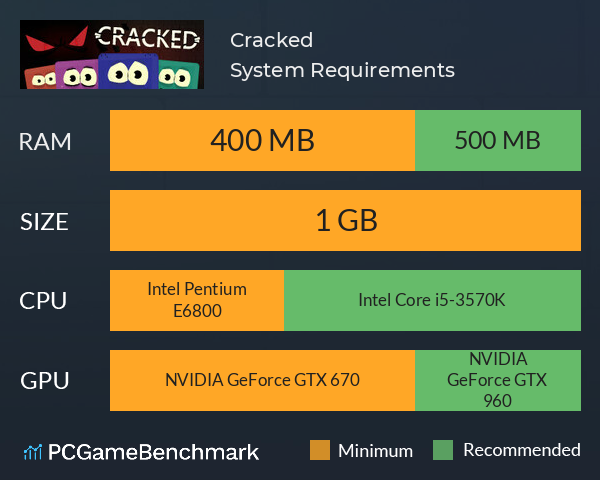This screenshot has height=480, width=600.
Task: Select the Intel Pentium E6800 CPU segment
Action: 197,300
